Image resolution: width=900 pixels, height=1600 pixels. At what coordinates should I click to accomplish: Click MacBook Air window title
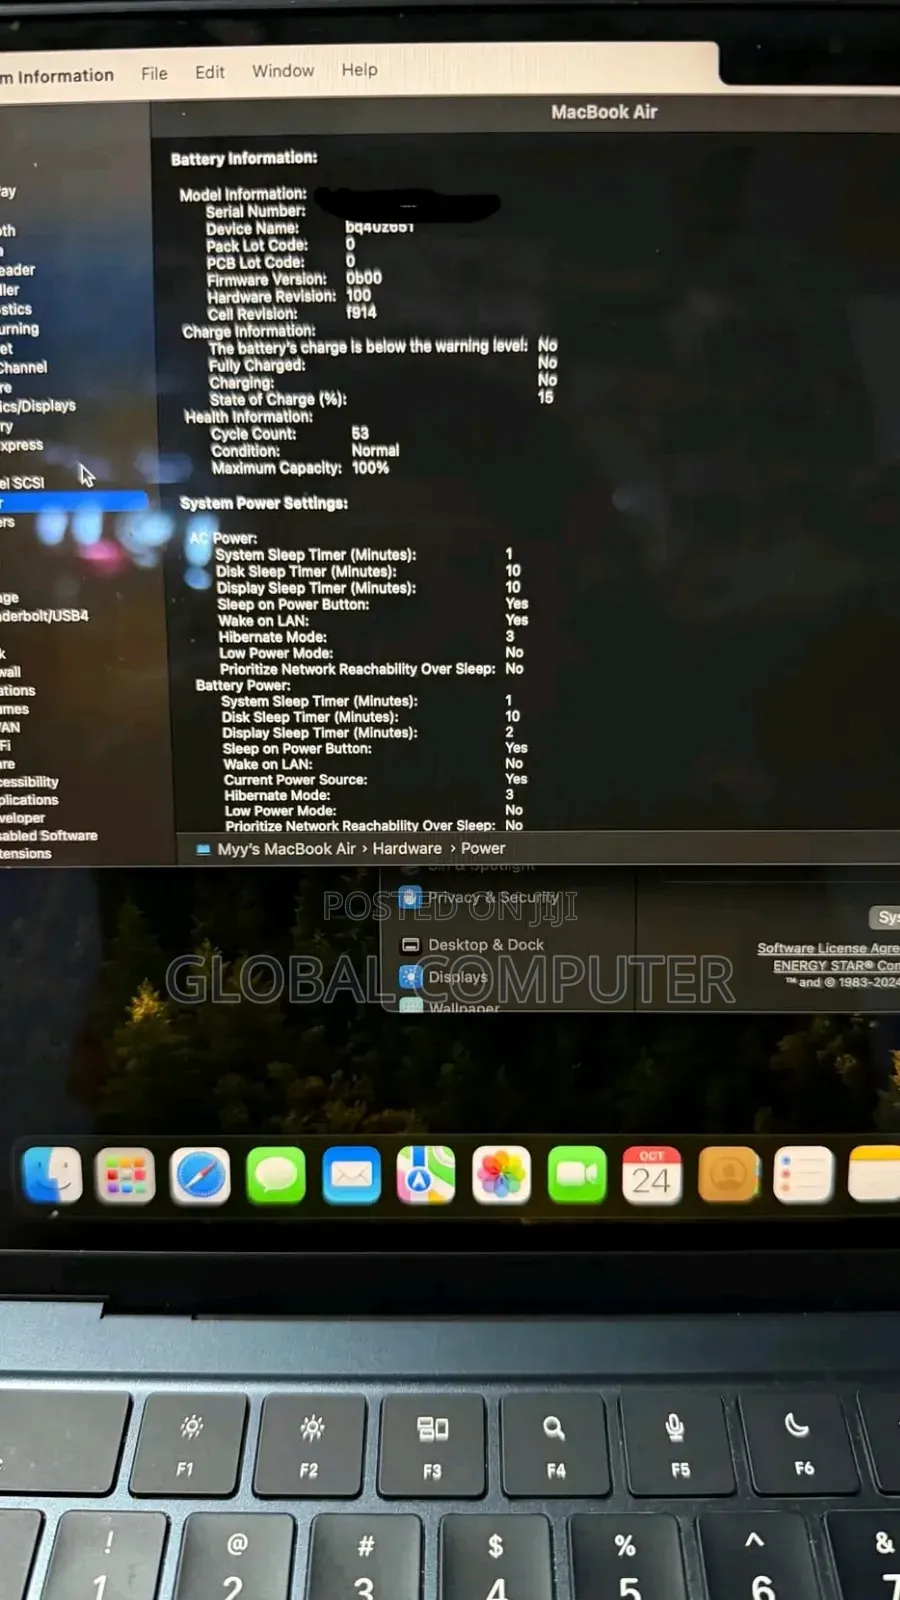[x=604, y=112]
